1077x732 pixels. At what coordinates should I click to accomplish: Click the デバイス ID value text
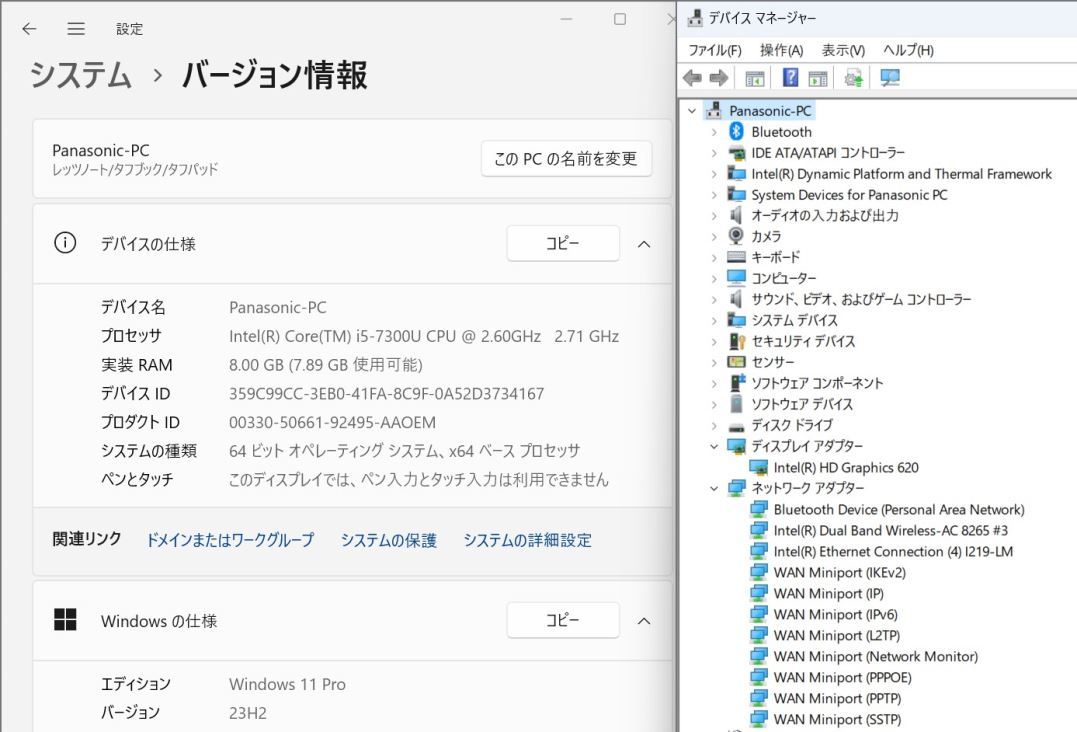[x=386, y=393]
